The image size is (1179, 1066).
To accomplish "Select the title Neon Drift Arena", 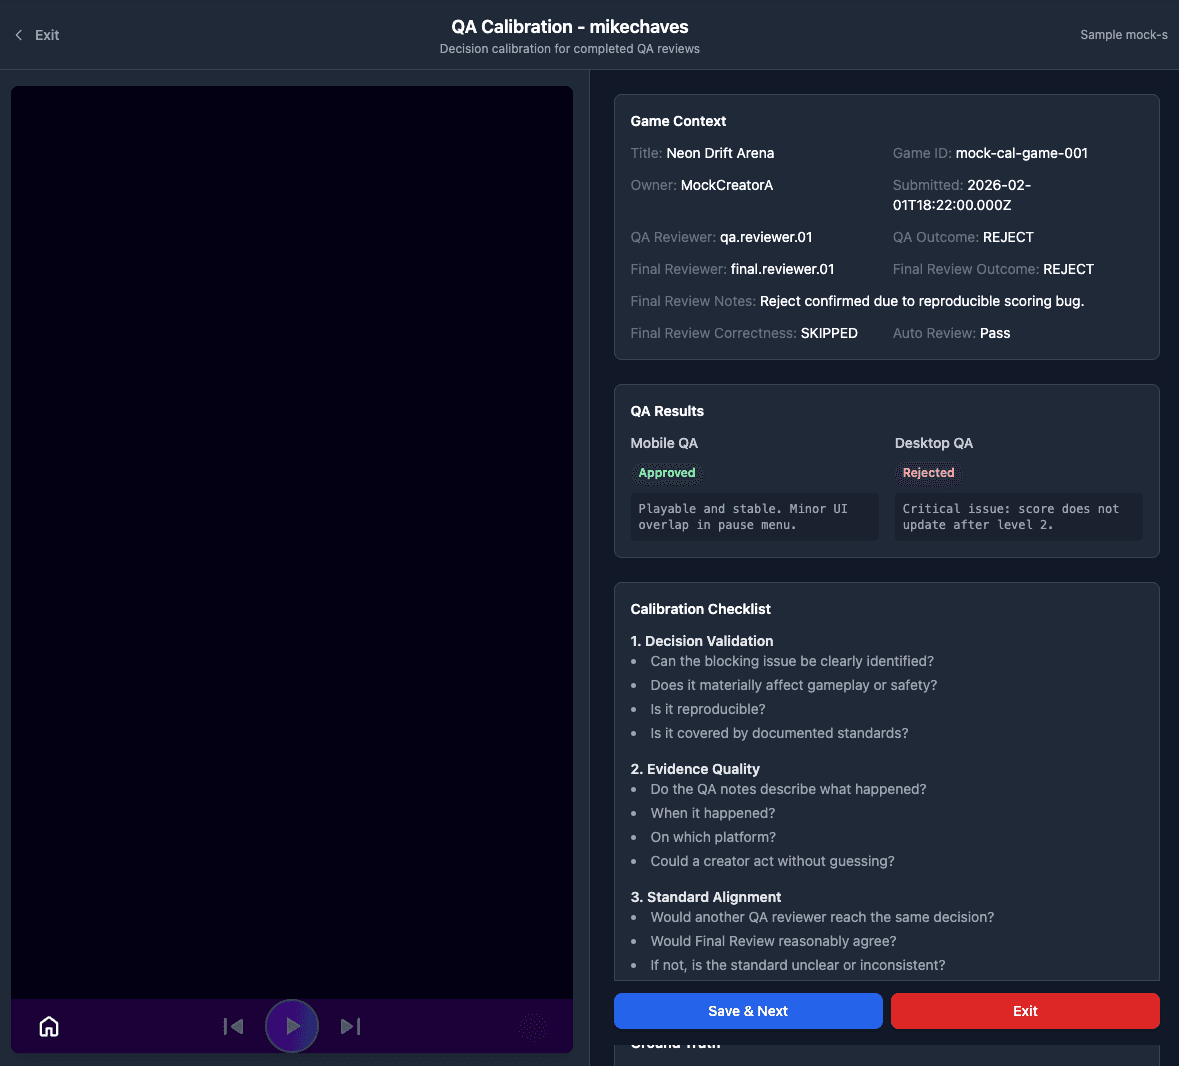I will pyautogui.click(x=720, y=153).
